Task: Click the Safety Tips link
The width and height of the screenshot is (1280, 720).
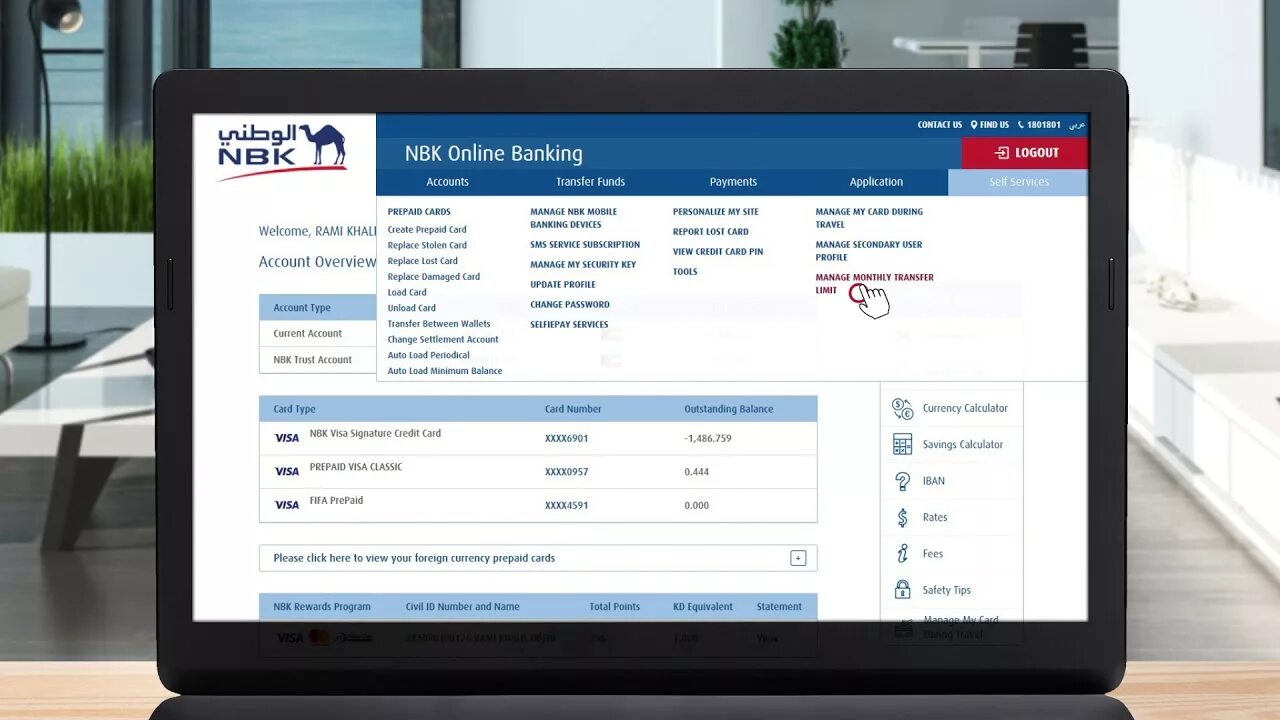Action: tap(946, 591)
